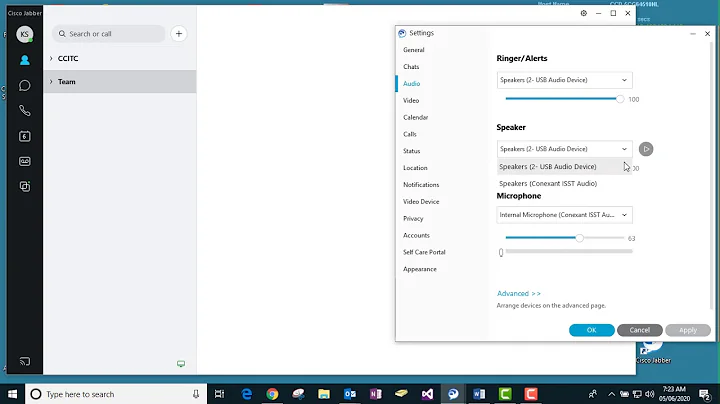Click the Cisco Jabber taskbar icon
The image size is (720, 404).
pyautogui.click(x=453, y=394)
